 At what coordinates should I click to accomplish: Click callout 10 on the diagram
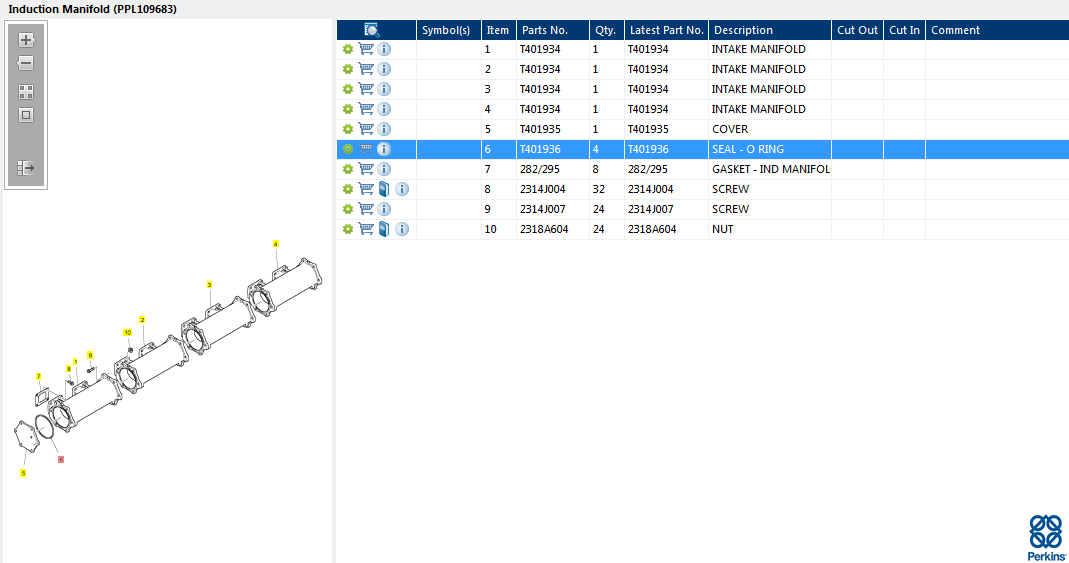(x=127, y=332)
